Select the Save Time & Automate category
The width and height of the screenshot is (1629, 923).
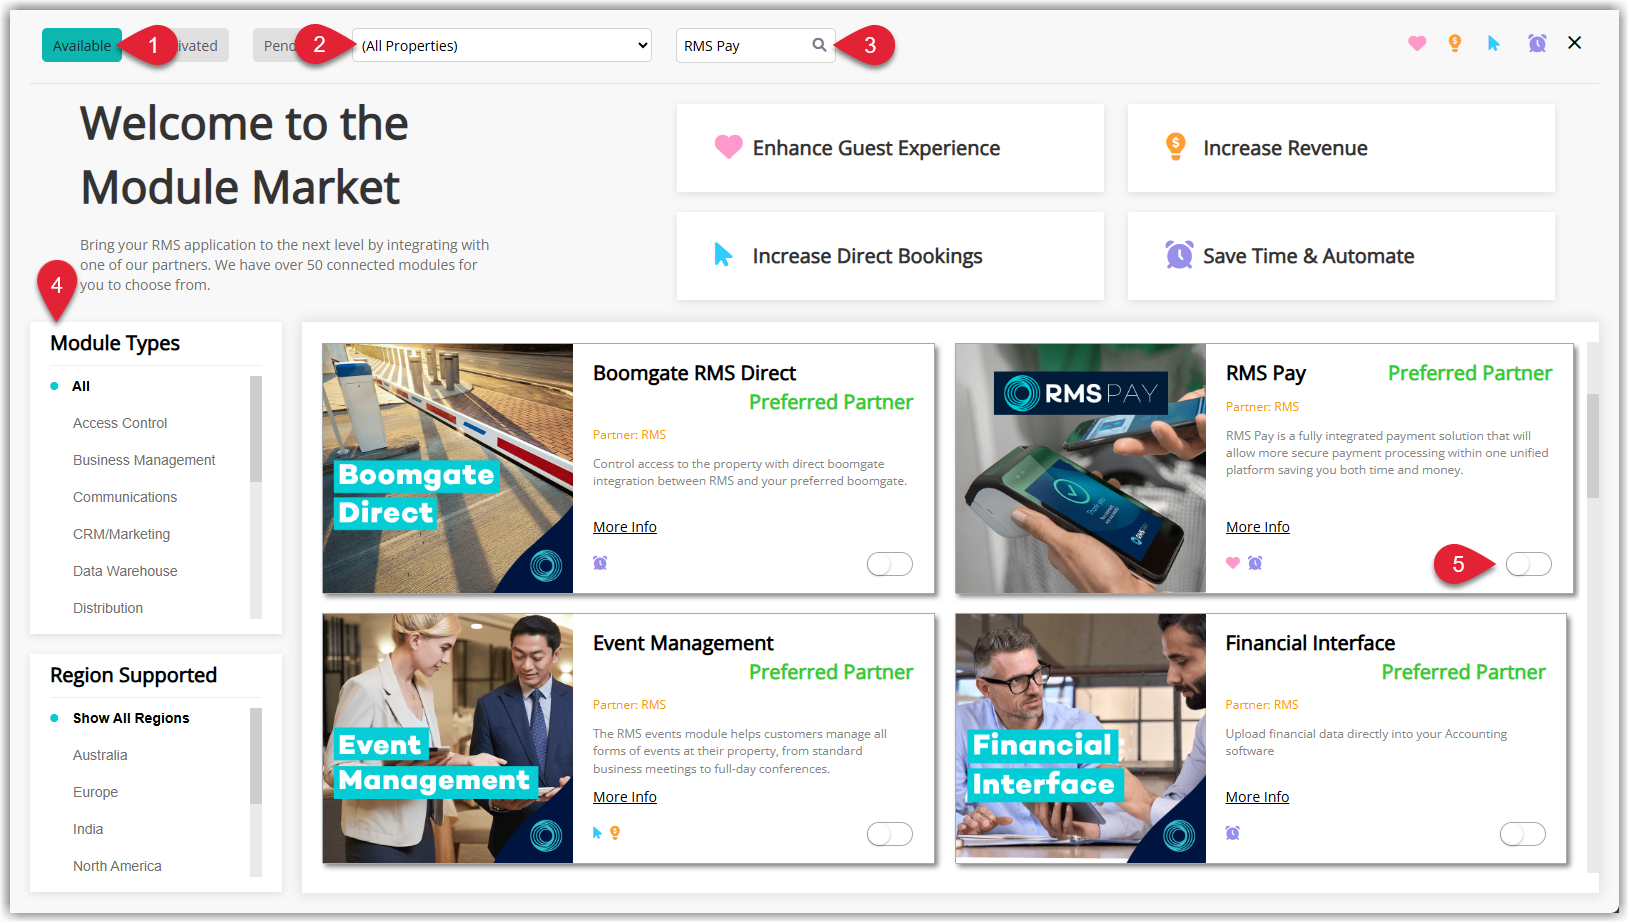pyautogui.click(x=1341, y=256)
